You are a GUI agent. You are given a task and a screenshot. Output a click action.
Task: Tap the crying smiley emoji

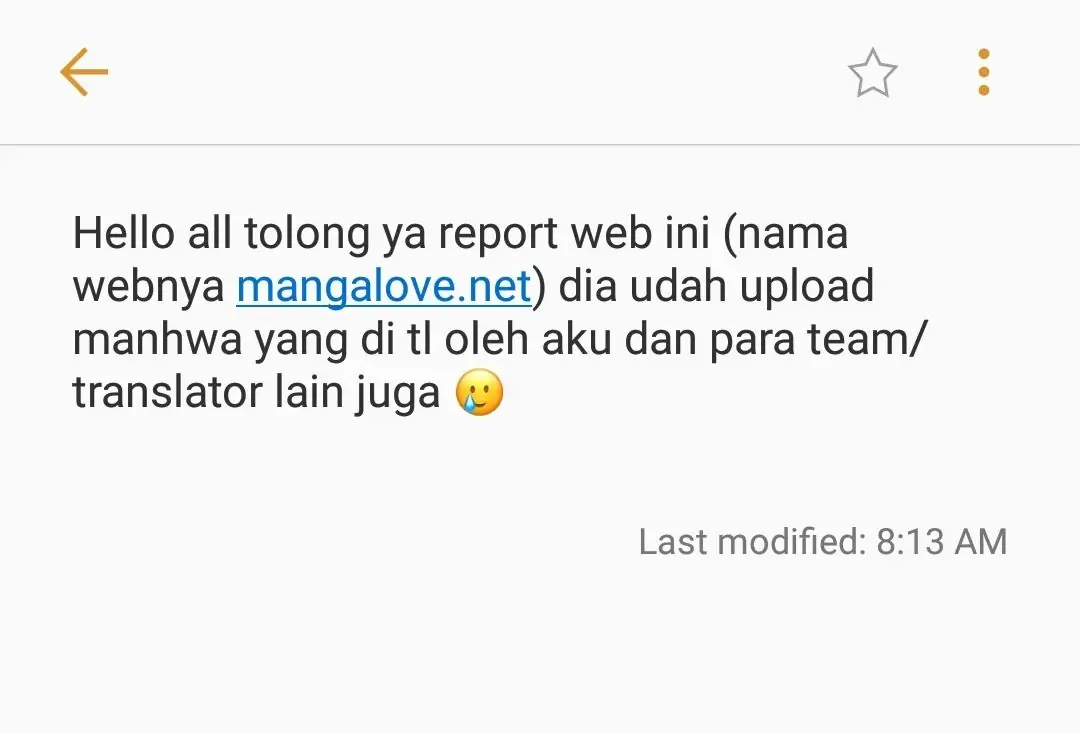click(x=479, y=392)
